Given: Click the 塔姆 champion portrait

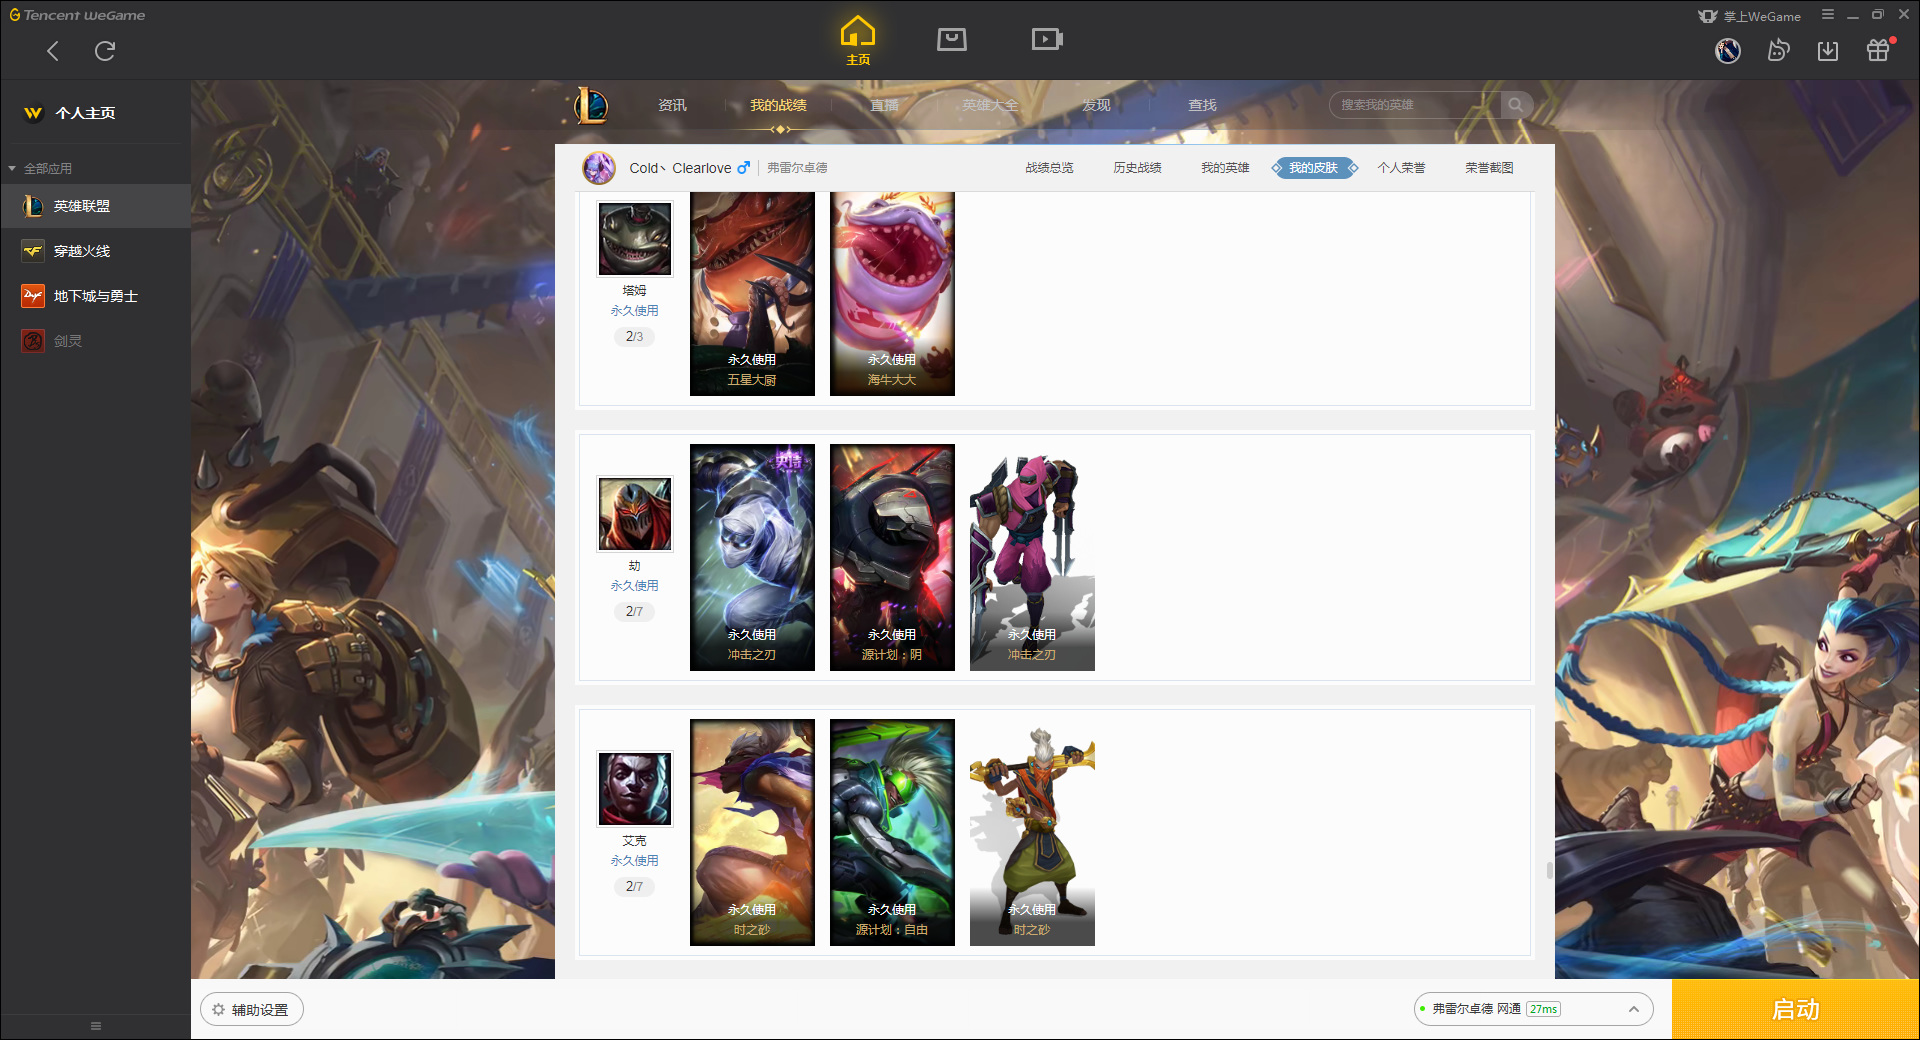Looking at the screenshot, I should coord(635,239).
